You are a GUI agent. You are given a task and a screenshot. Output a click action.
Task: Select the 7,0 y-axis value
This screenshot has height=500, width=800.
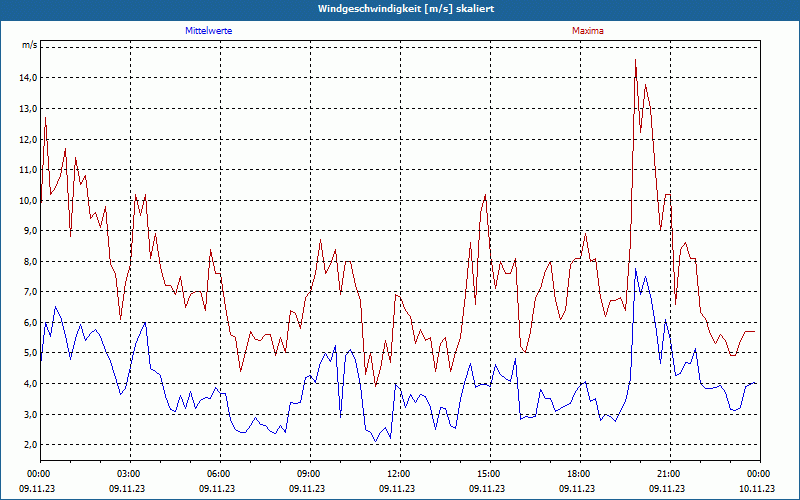pyautogui.click(x=31, y=292)
